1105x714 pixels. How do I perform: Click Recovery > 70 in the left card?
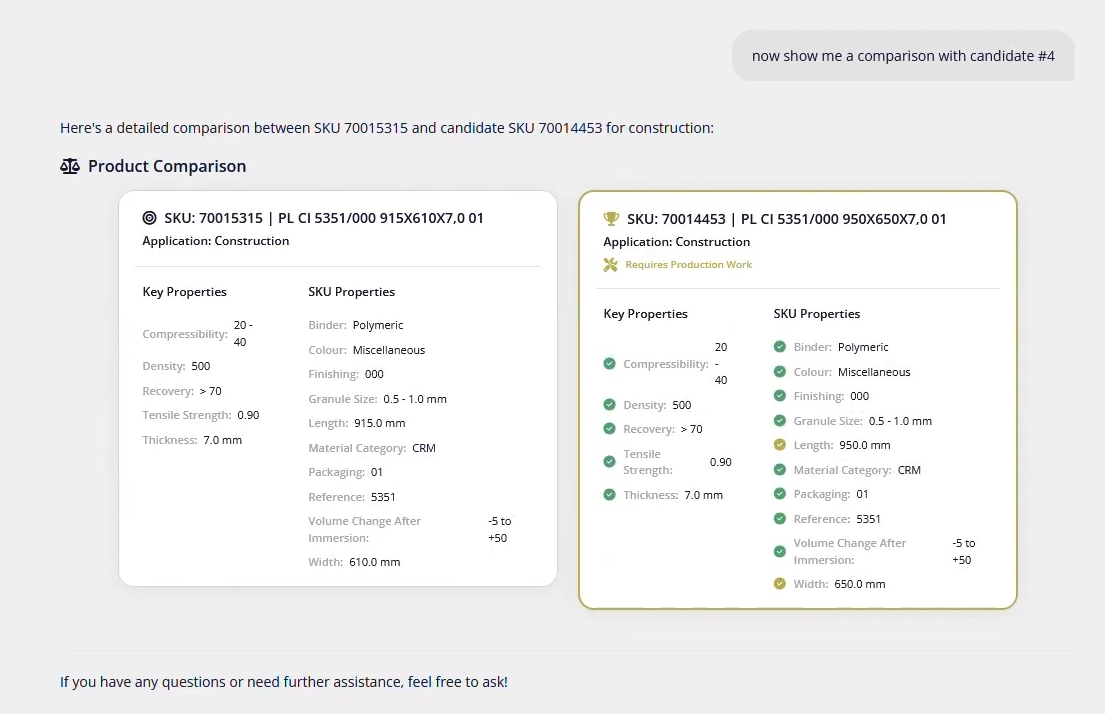(182, 390)
